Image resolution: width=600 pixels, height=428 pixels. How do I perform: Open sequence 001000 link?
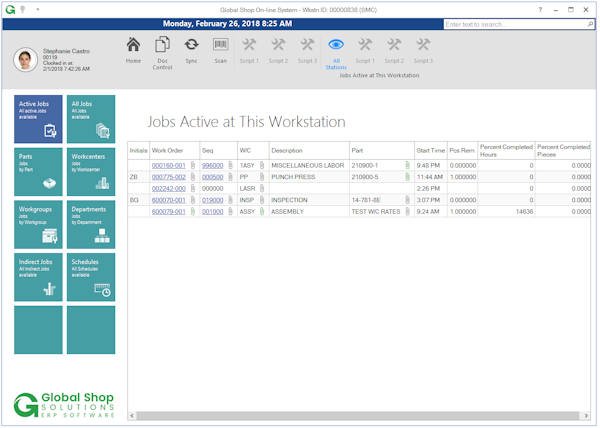pyautogui.click(x=212, y=212)
